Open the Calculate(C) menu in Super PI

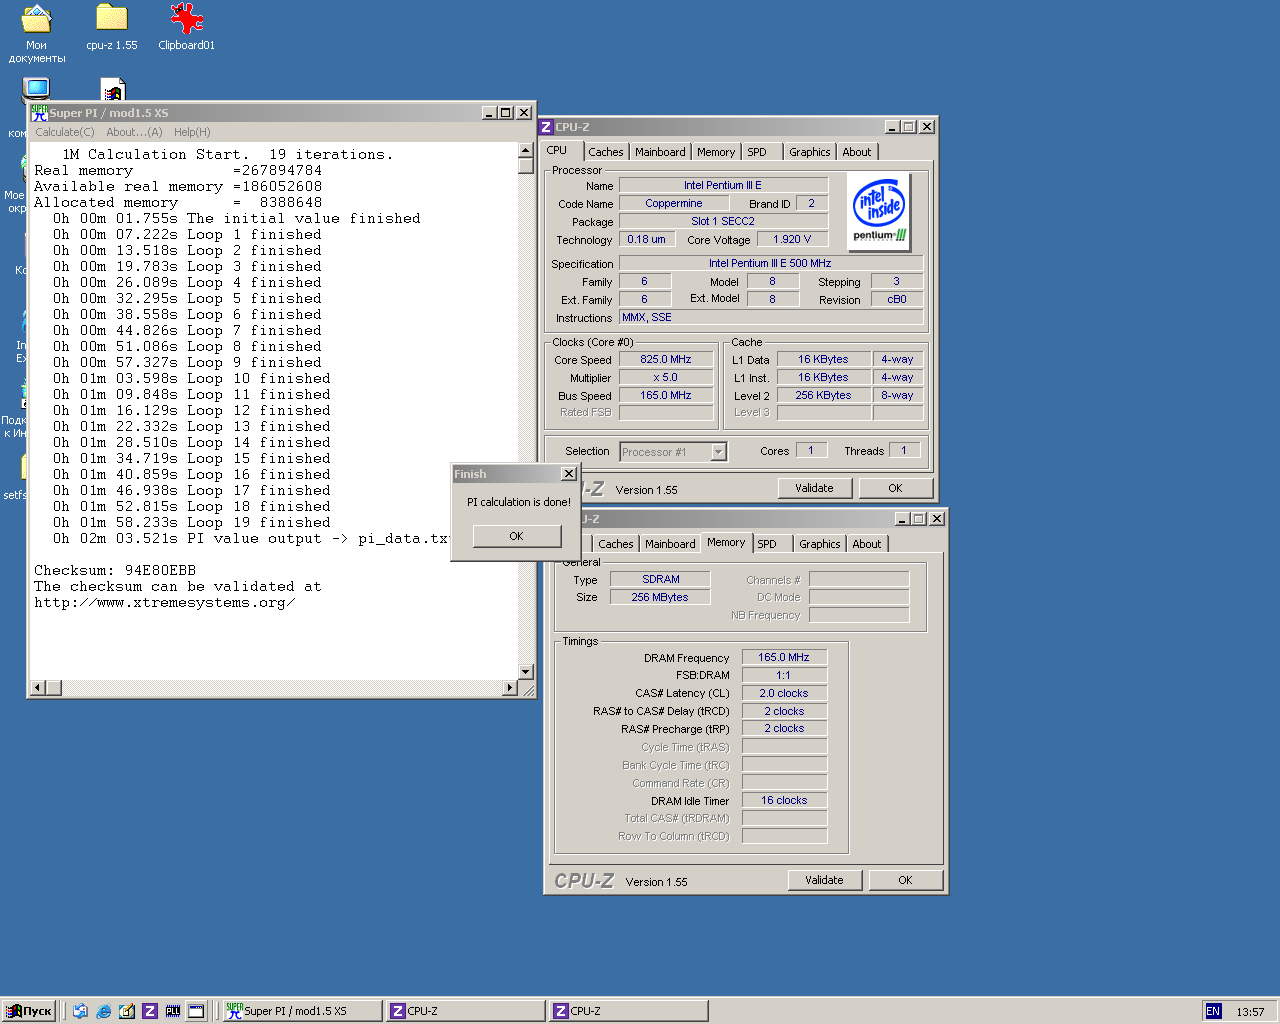pos(65,132)
